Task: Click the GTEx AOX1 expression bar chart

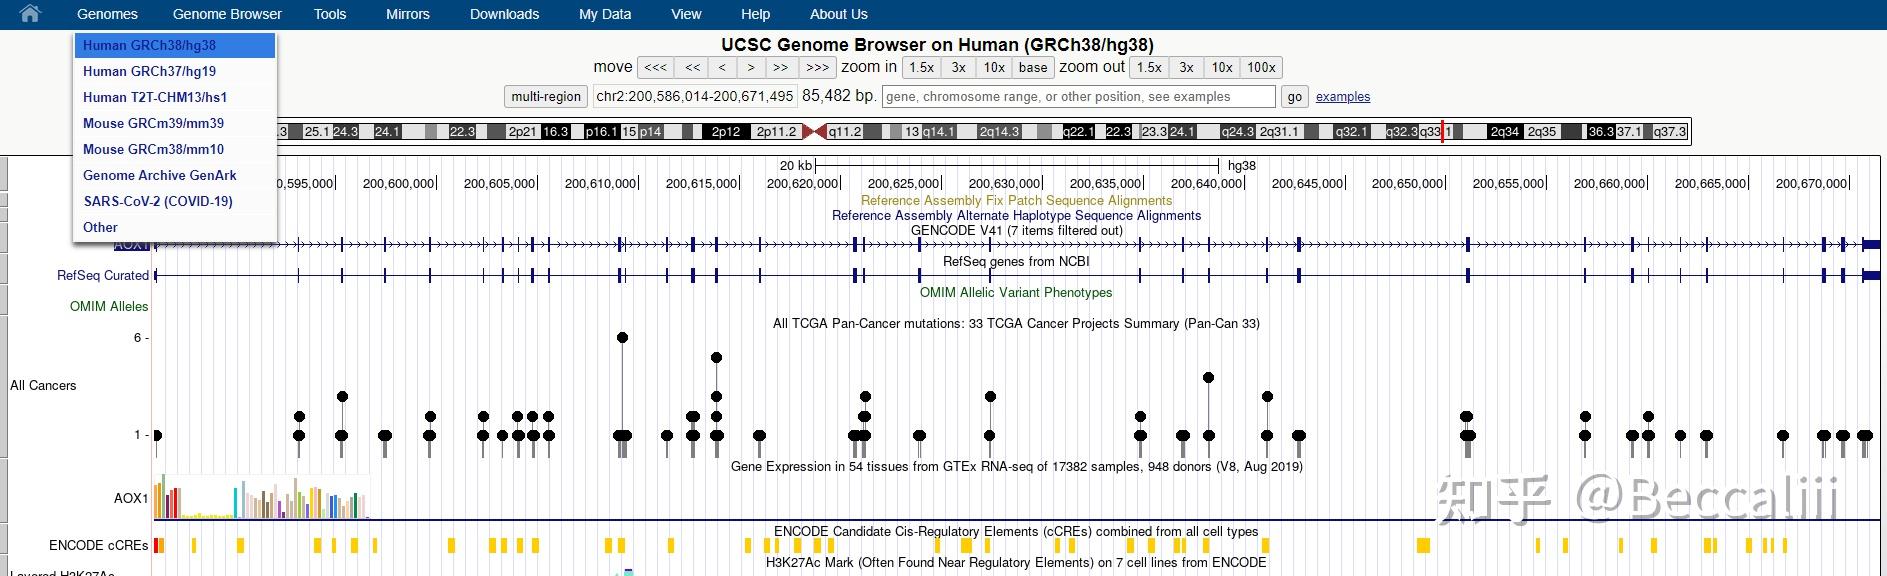Action: coord(262,497)
